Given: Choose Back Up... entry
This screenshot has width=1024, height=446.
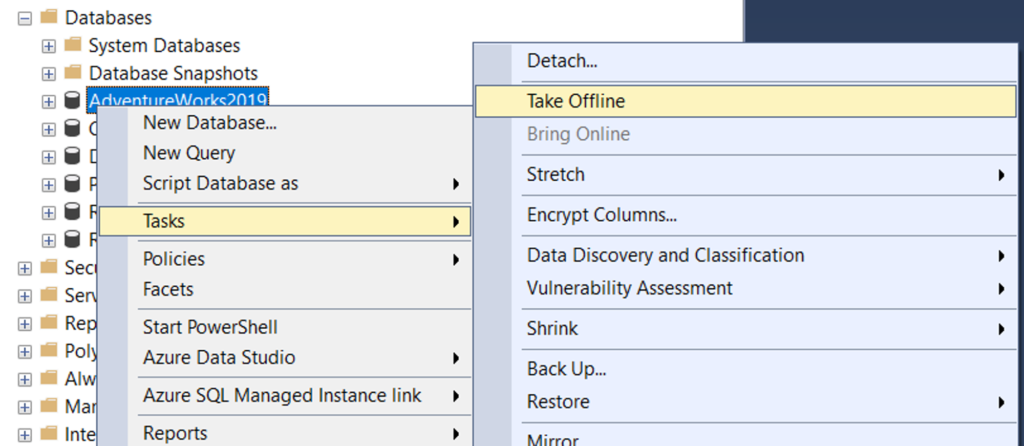Looking at the screenshot, I should pos(745,369).
